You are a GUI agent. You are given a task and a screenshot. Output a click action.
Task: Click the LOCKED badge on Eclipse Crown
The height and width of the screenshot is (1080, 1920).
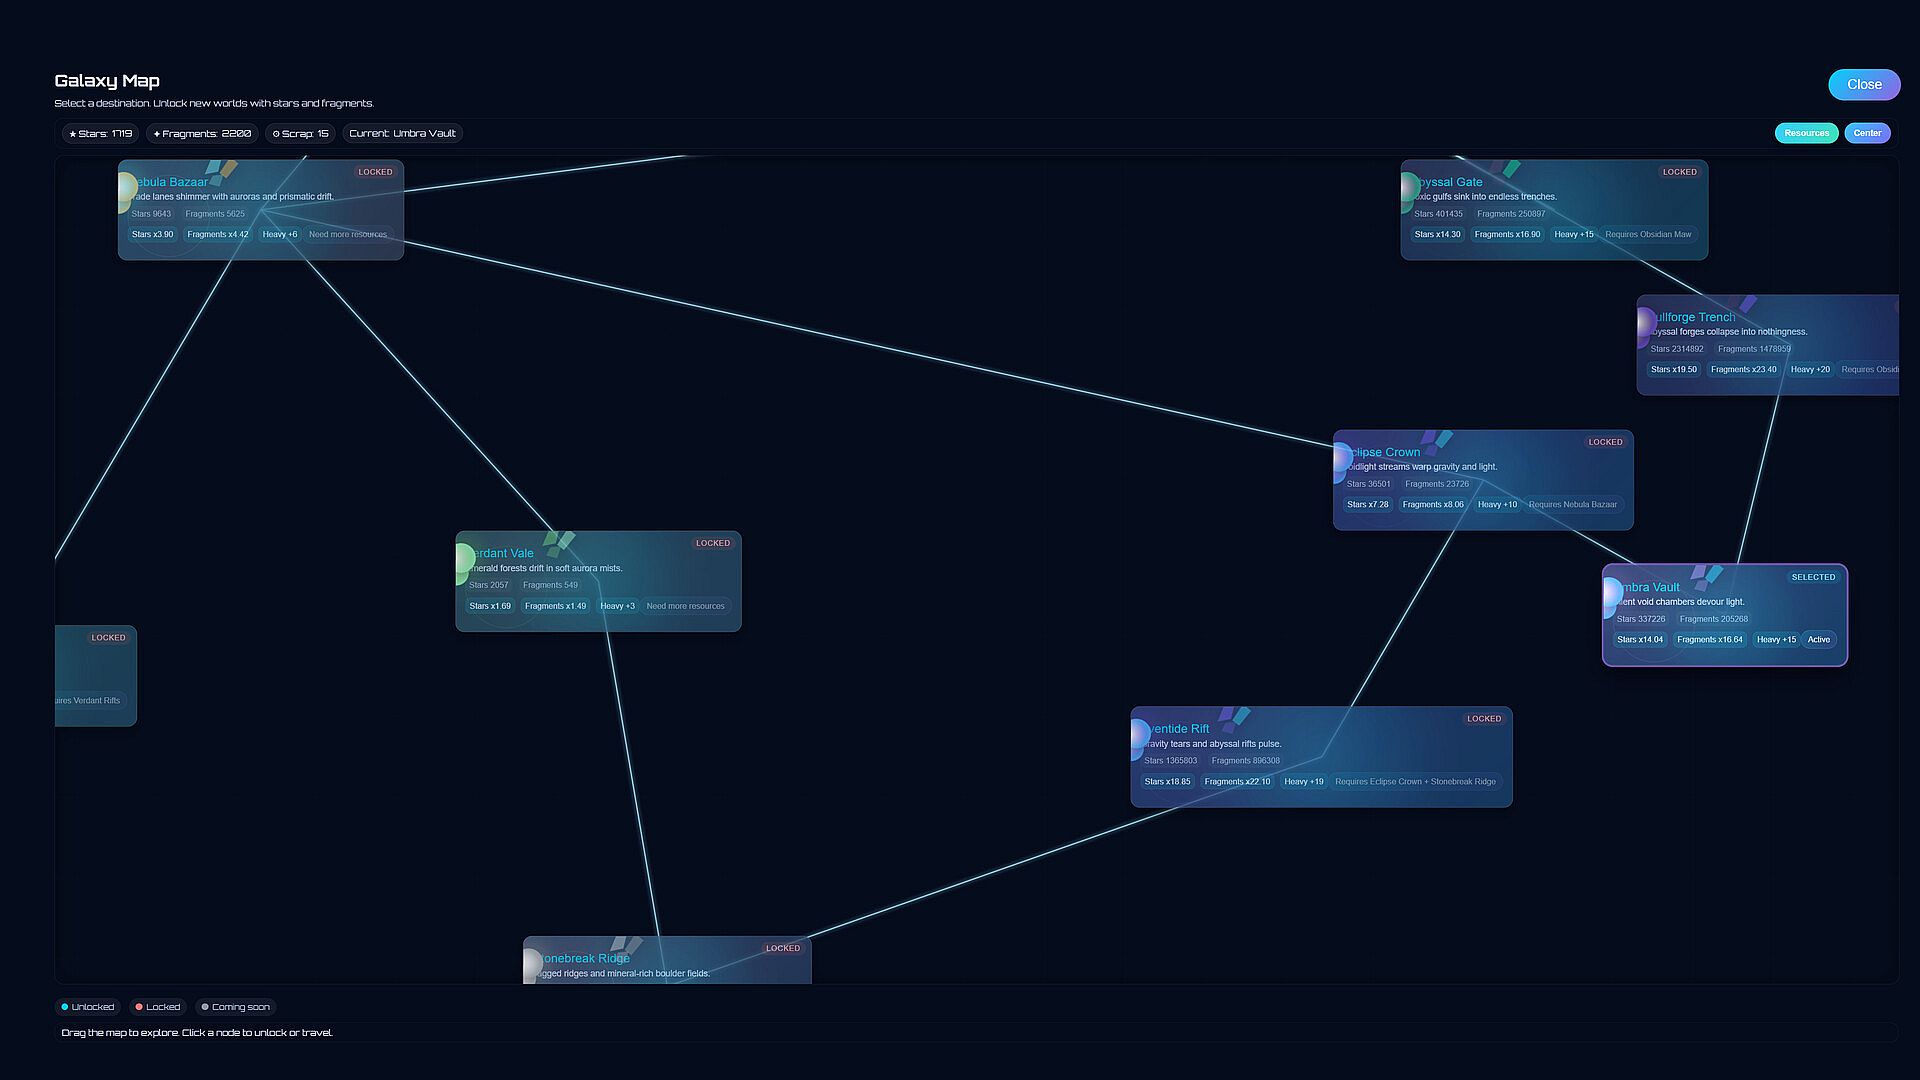(1604, 442)
